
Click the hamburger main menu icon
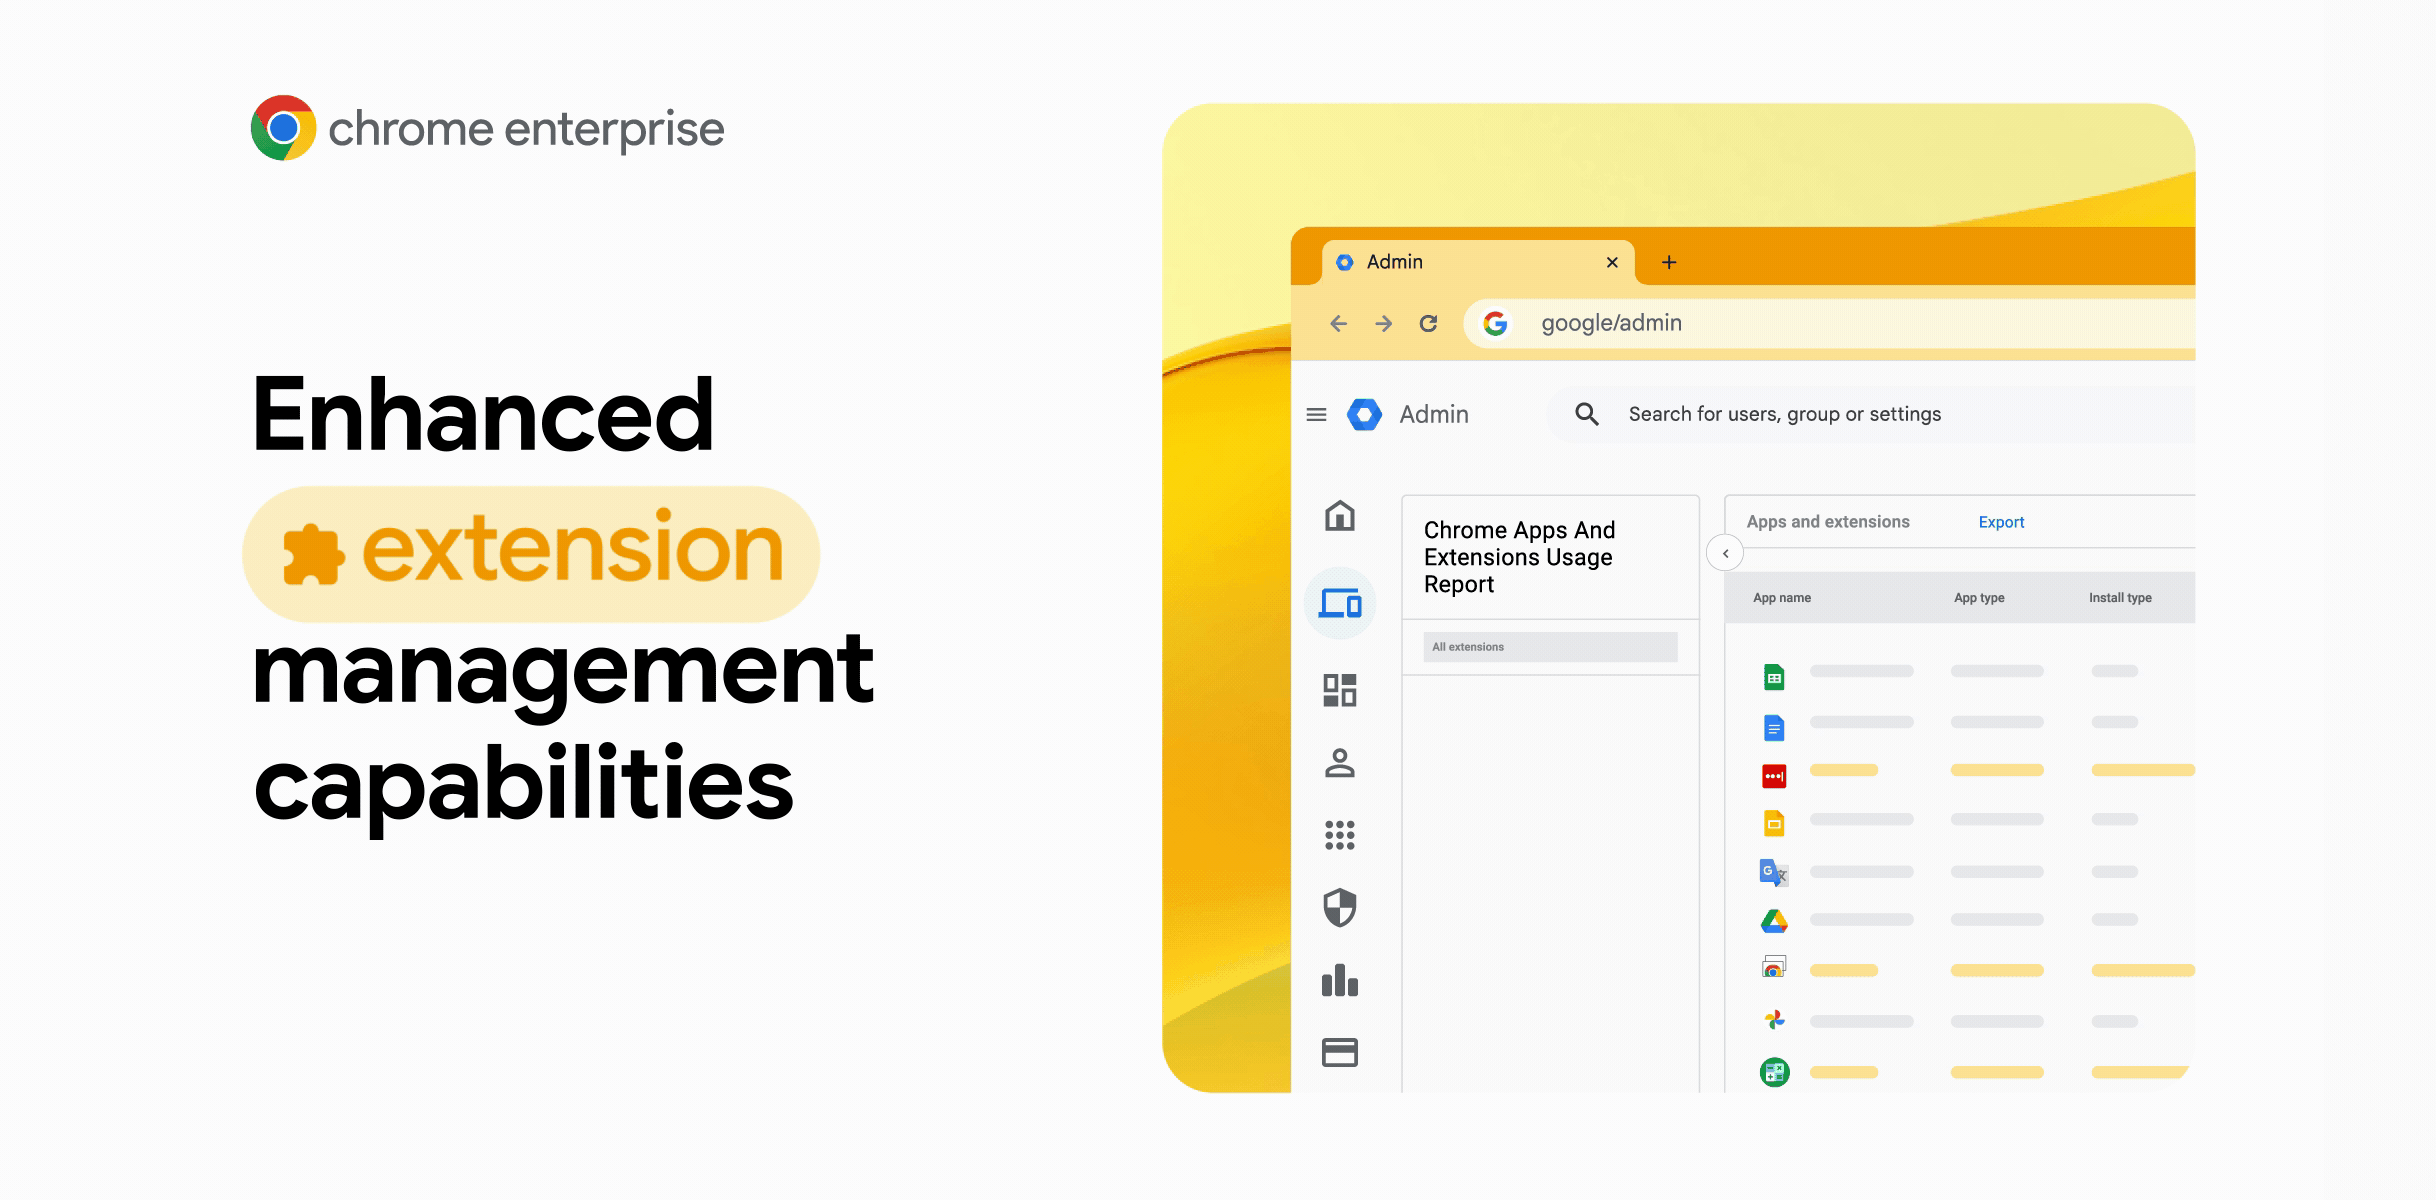click(x=1316, y=414)
